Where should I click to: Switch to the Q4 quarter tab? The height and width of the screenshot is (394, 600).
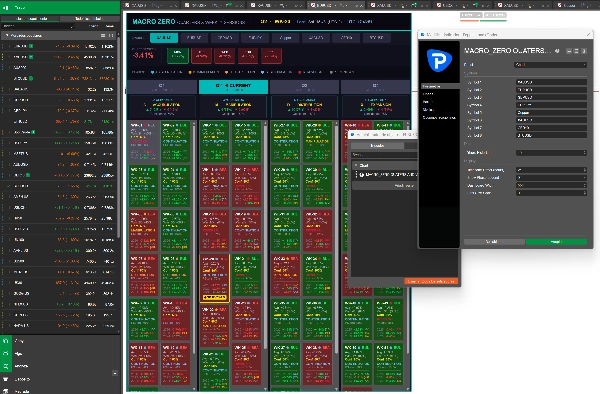[x=375, y=87]
